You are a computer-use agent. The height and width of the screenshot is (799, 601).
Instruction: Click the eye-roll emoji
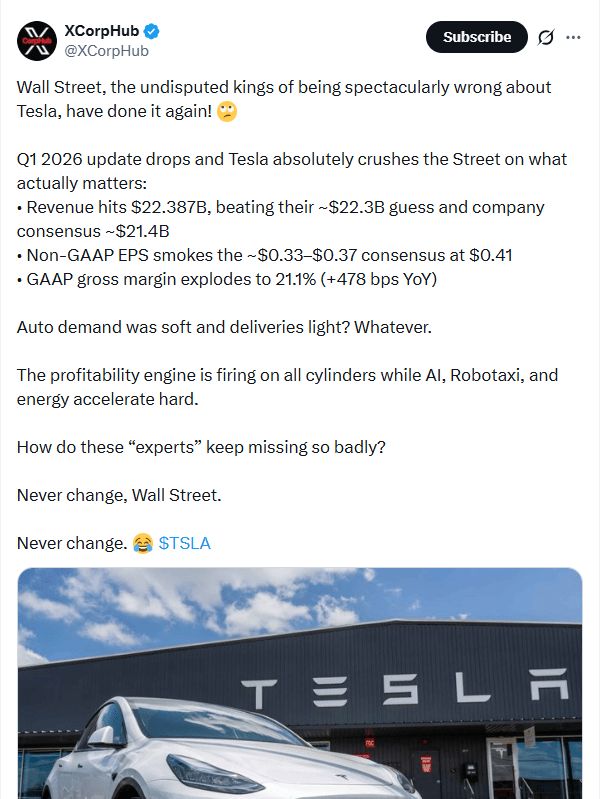click(x=227, y=112)
